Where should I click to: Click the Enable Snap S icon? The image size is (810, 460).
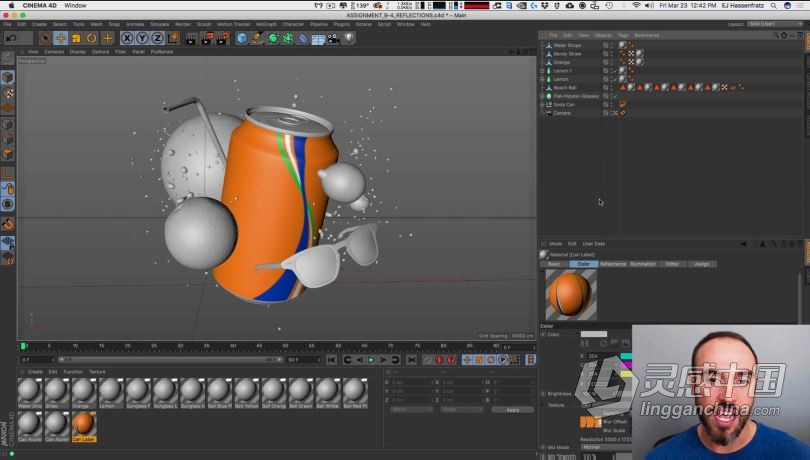[x=8, y=205]
